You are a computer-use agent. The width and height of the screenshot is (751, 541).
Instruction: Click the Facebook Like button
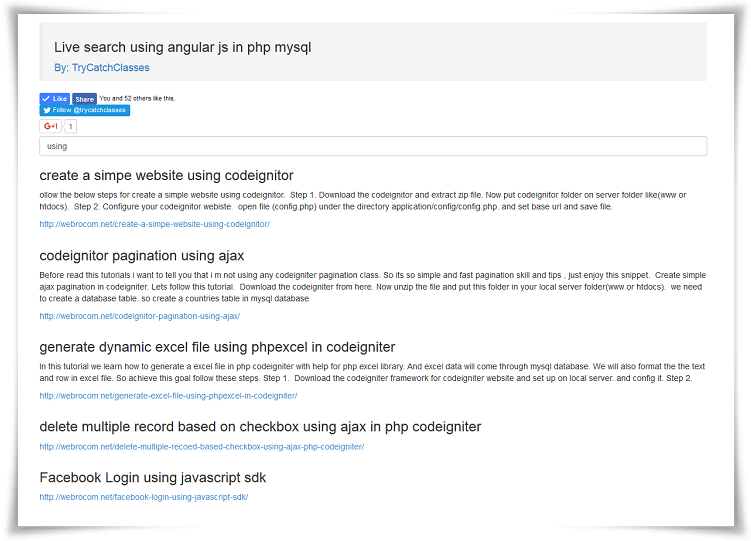click(54, 99)
